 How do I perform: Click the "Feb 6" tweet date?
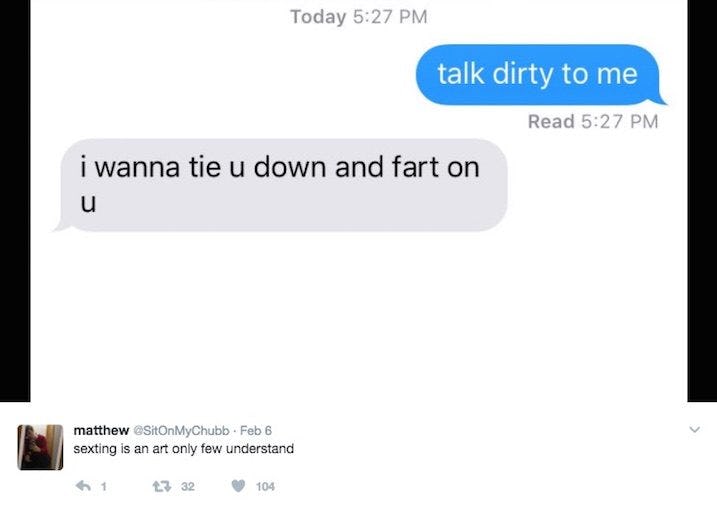[x=256, y=430]
